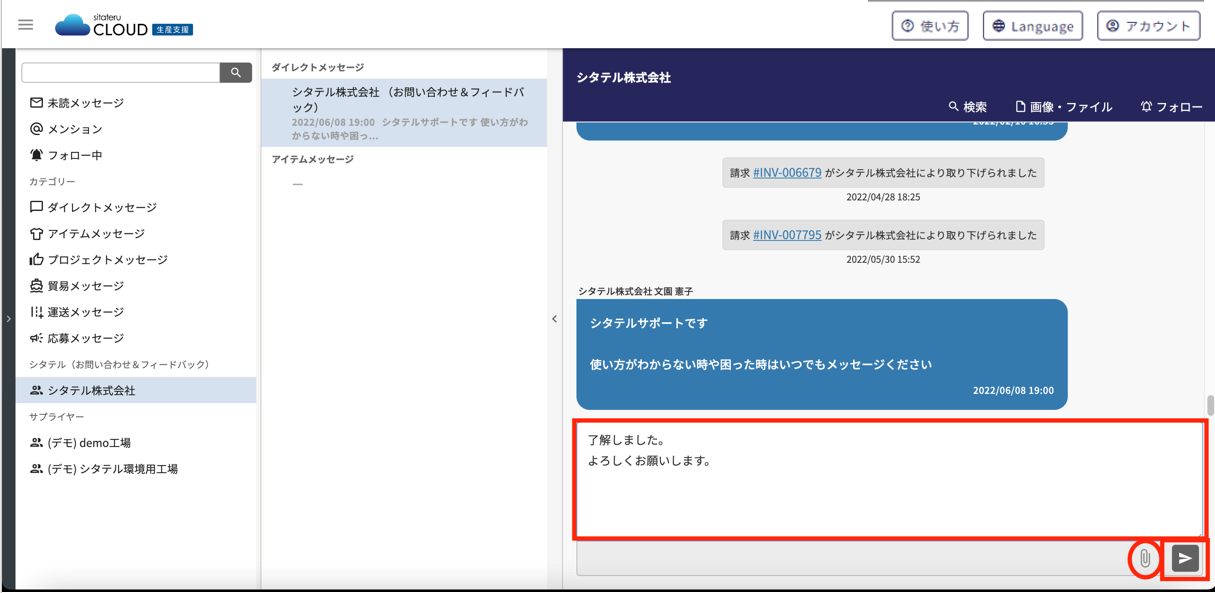Image resolution: width=1215 pixels, height=593 pixels.
Task: Click the shipping icon for 運送メッセージ
Action: pos(36,312)
